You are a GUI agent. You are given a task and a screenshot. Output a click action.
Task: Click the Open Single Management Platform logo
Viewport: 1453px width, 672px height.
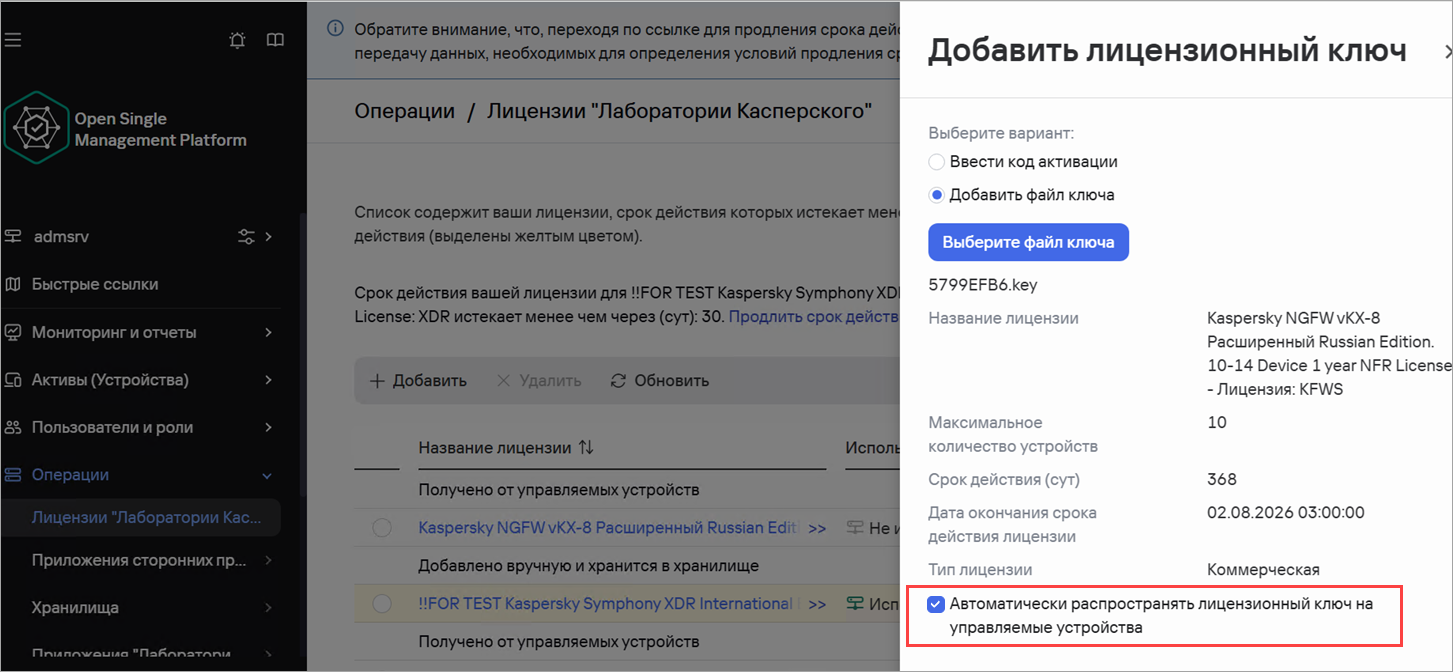pyautogui.click(x=36, y=129)
